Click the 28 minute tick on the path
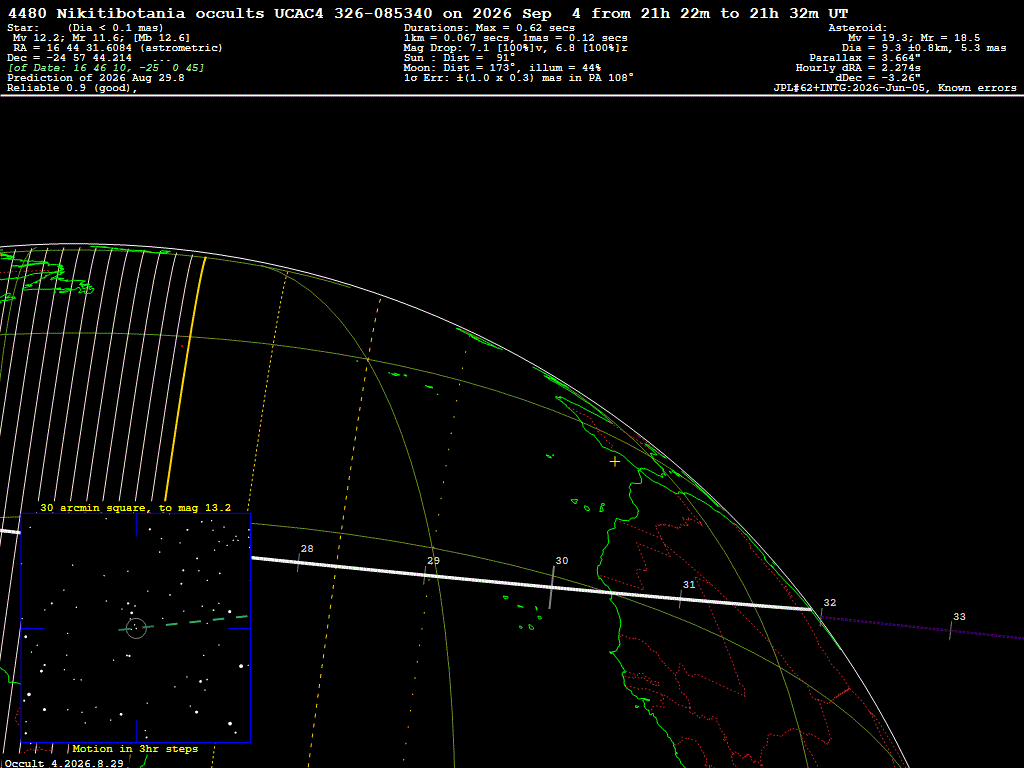Image resolution: width=1024 pixels, height=768 pixels. [299, 562]
